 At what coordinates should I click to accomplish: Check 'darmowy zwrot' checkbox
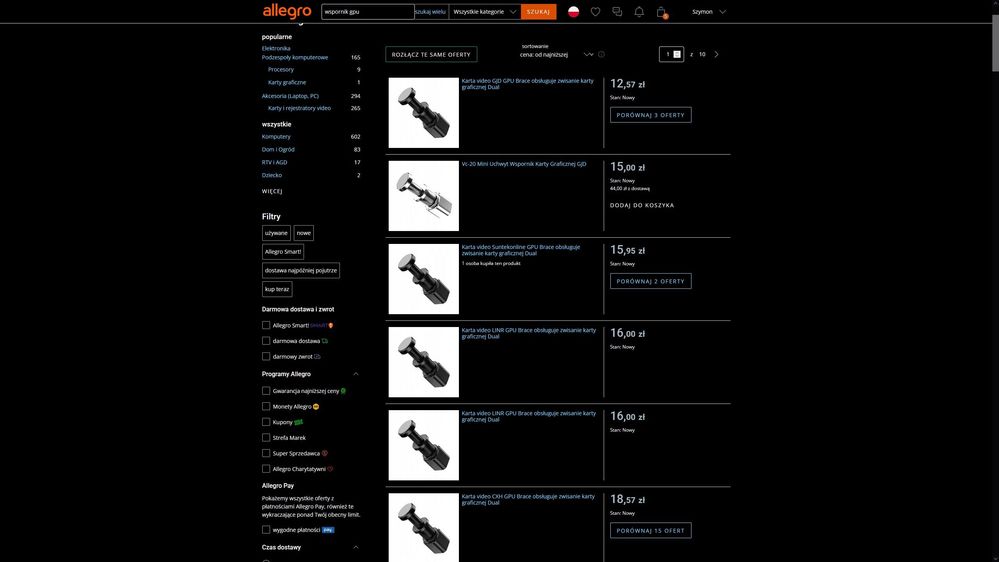click(x=266, y=357)
